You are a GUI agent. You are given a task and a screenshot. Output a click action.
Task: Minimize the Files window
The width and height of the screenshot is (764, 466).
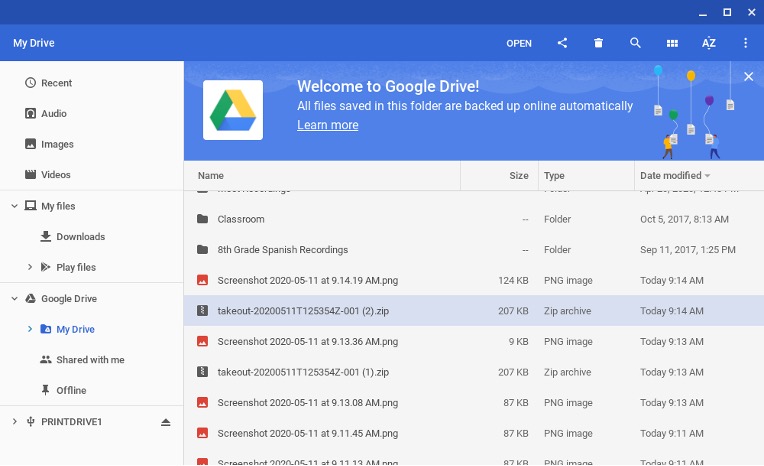[x=703, y=13]
